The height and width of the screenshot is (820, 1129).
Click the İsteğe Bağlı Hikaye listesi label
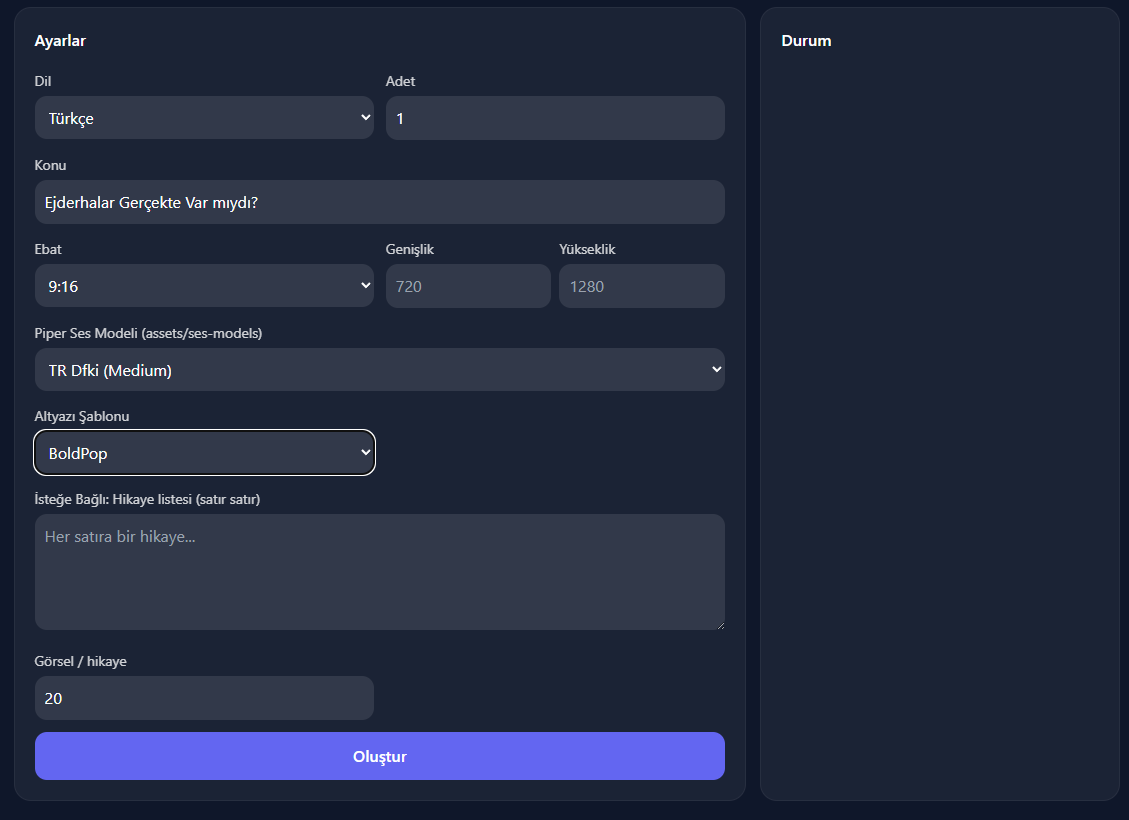coord(147,499)
